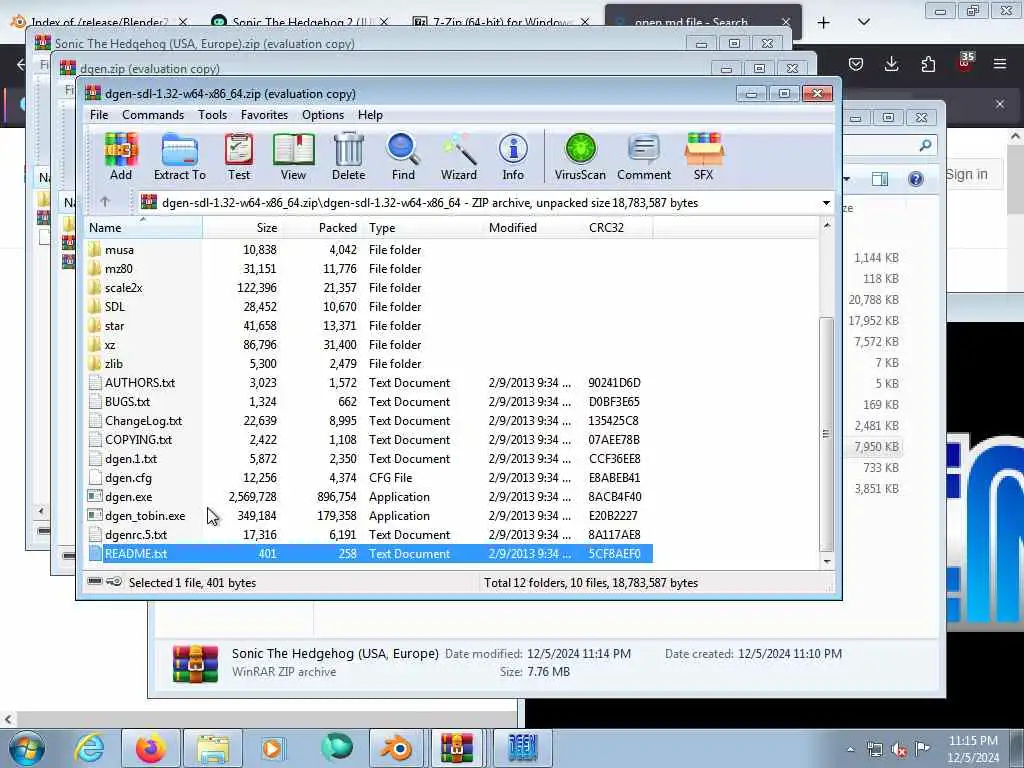Launch the Wizard wand icon
Image resolution: width=1024 pixels, height=768 pixels.
click(458, 157)
